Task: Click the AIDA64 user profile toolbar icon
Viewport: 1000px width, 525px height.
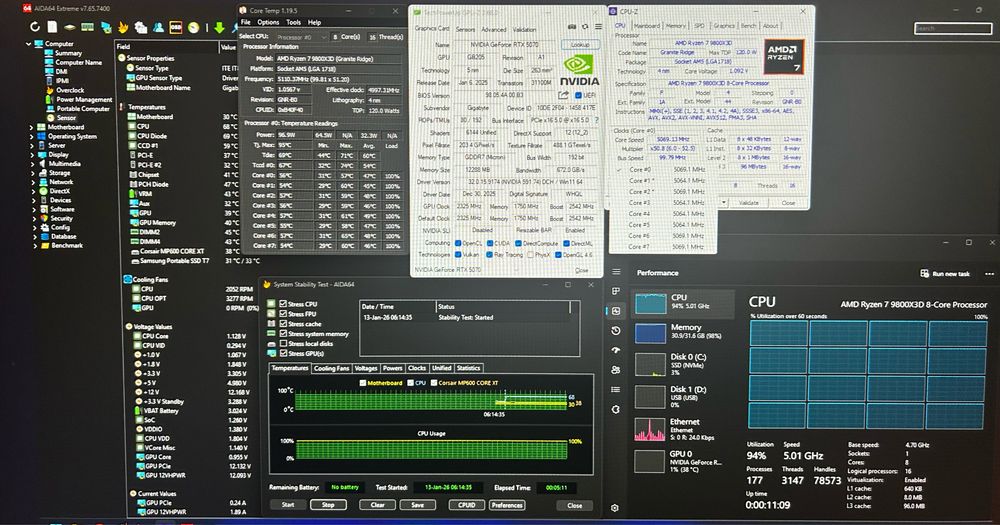Action: 158,27
